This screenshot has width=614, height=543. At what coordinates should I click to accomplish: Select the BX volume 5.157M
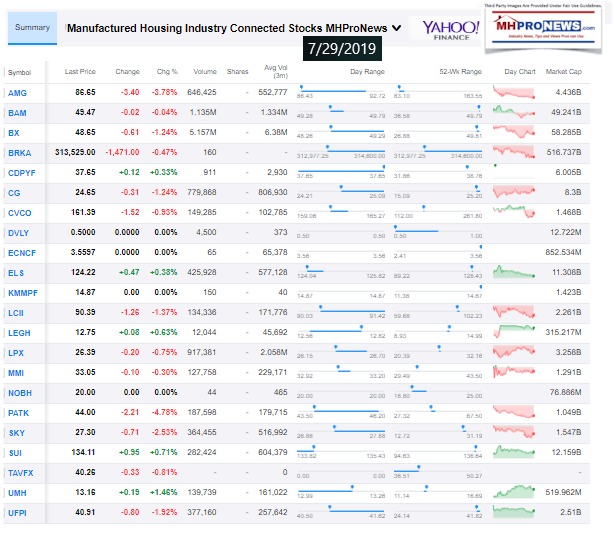203,132
